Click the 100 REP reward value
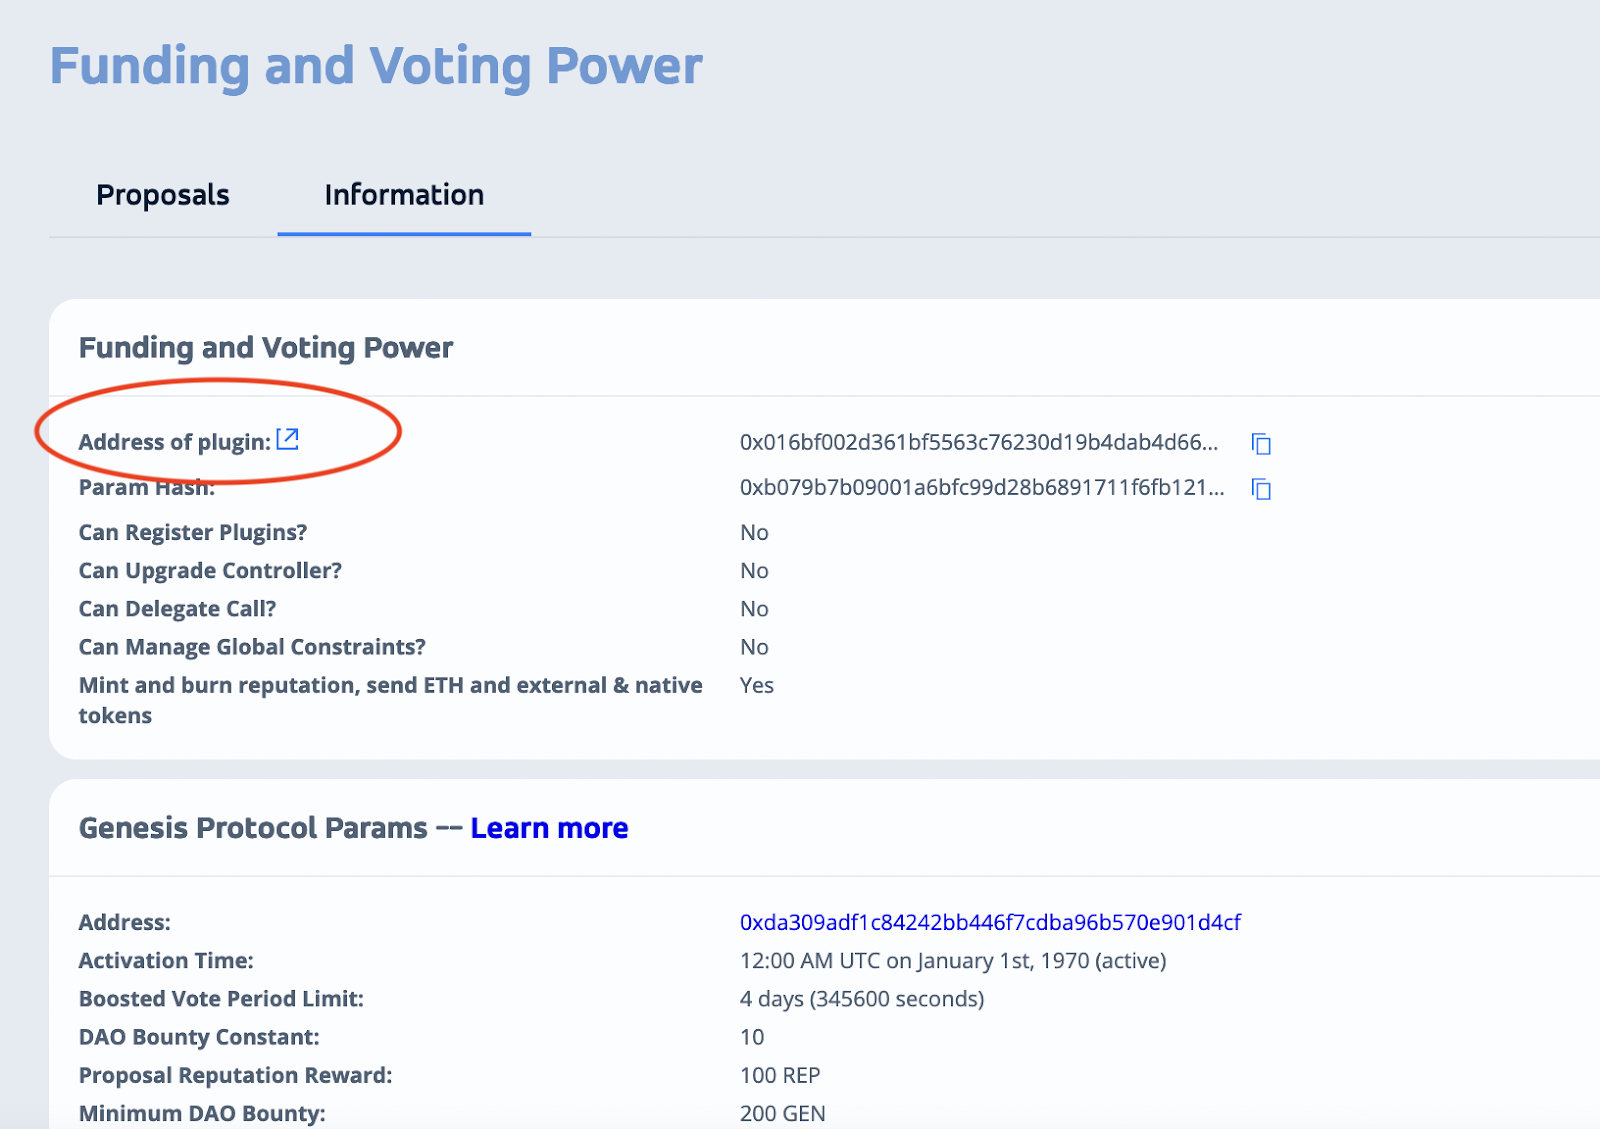Image resolution: width=1600 pixels, height=1129 pixels. pyautogui.click(x=780, y=1075)
